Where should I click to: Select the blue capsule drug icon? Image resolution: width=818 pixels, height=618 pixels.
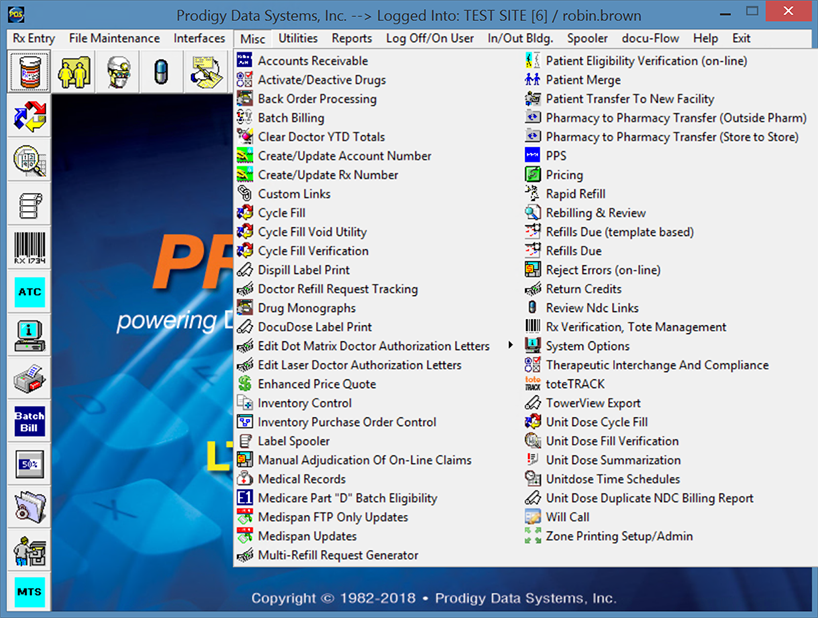162,73
